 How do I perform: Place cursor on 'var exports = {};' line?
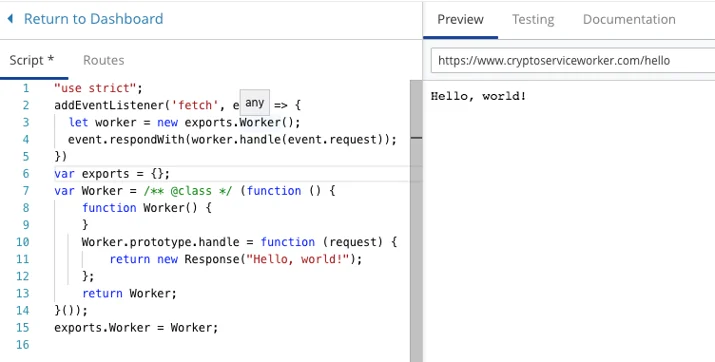pos(112,174)
